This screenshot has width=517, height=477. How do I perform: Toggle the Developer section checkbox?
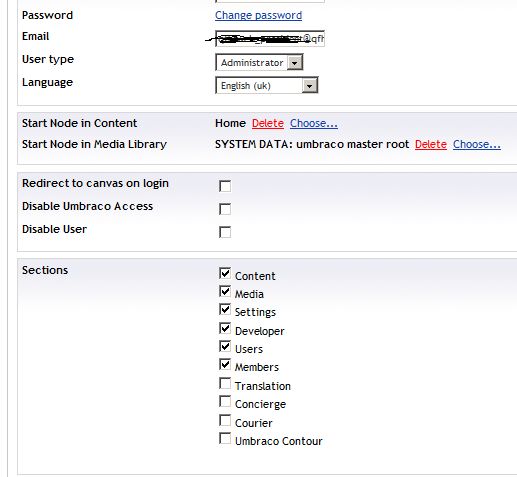point(225,328)
